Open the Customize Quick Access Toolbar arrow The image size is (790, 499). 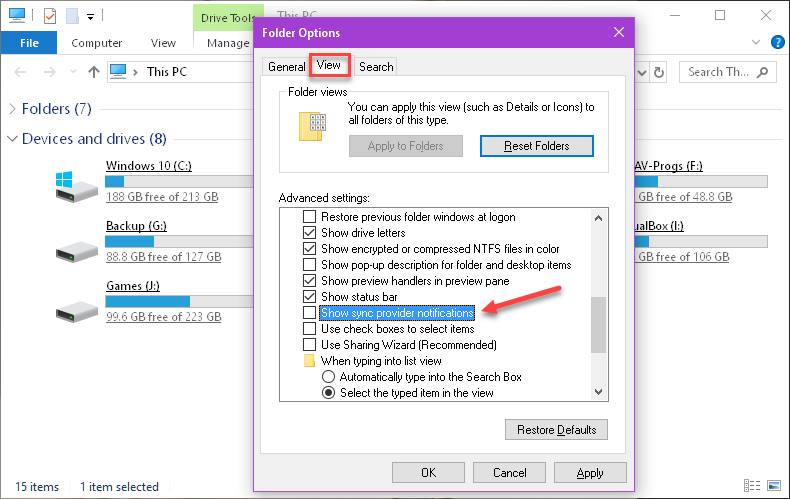pos(90,17)
